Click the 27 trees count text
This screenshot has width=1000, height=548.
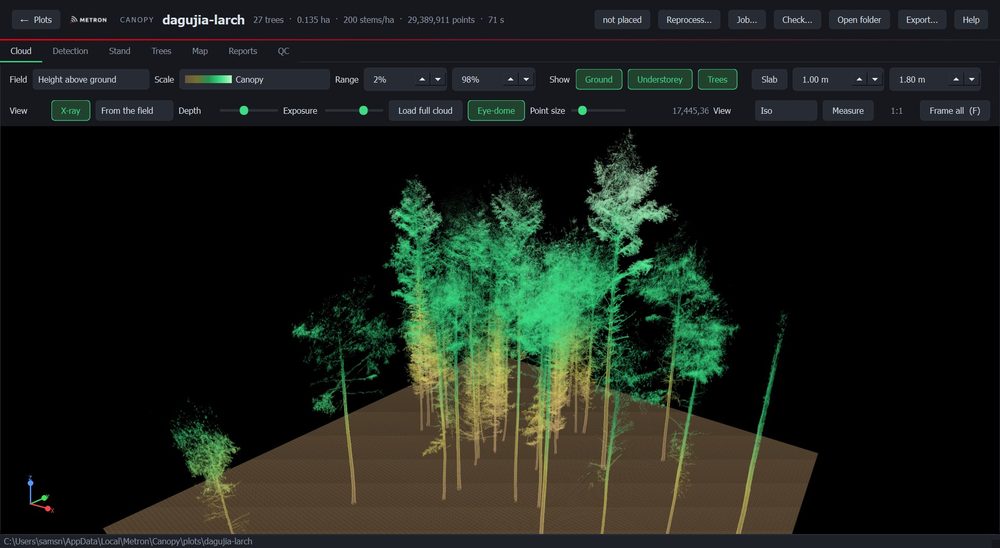click(x=268, y=20)
